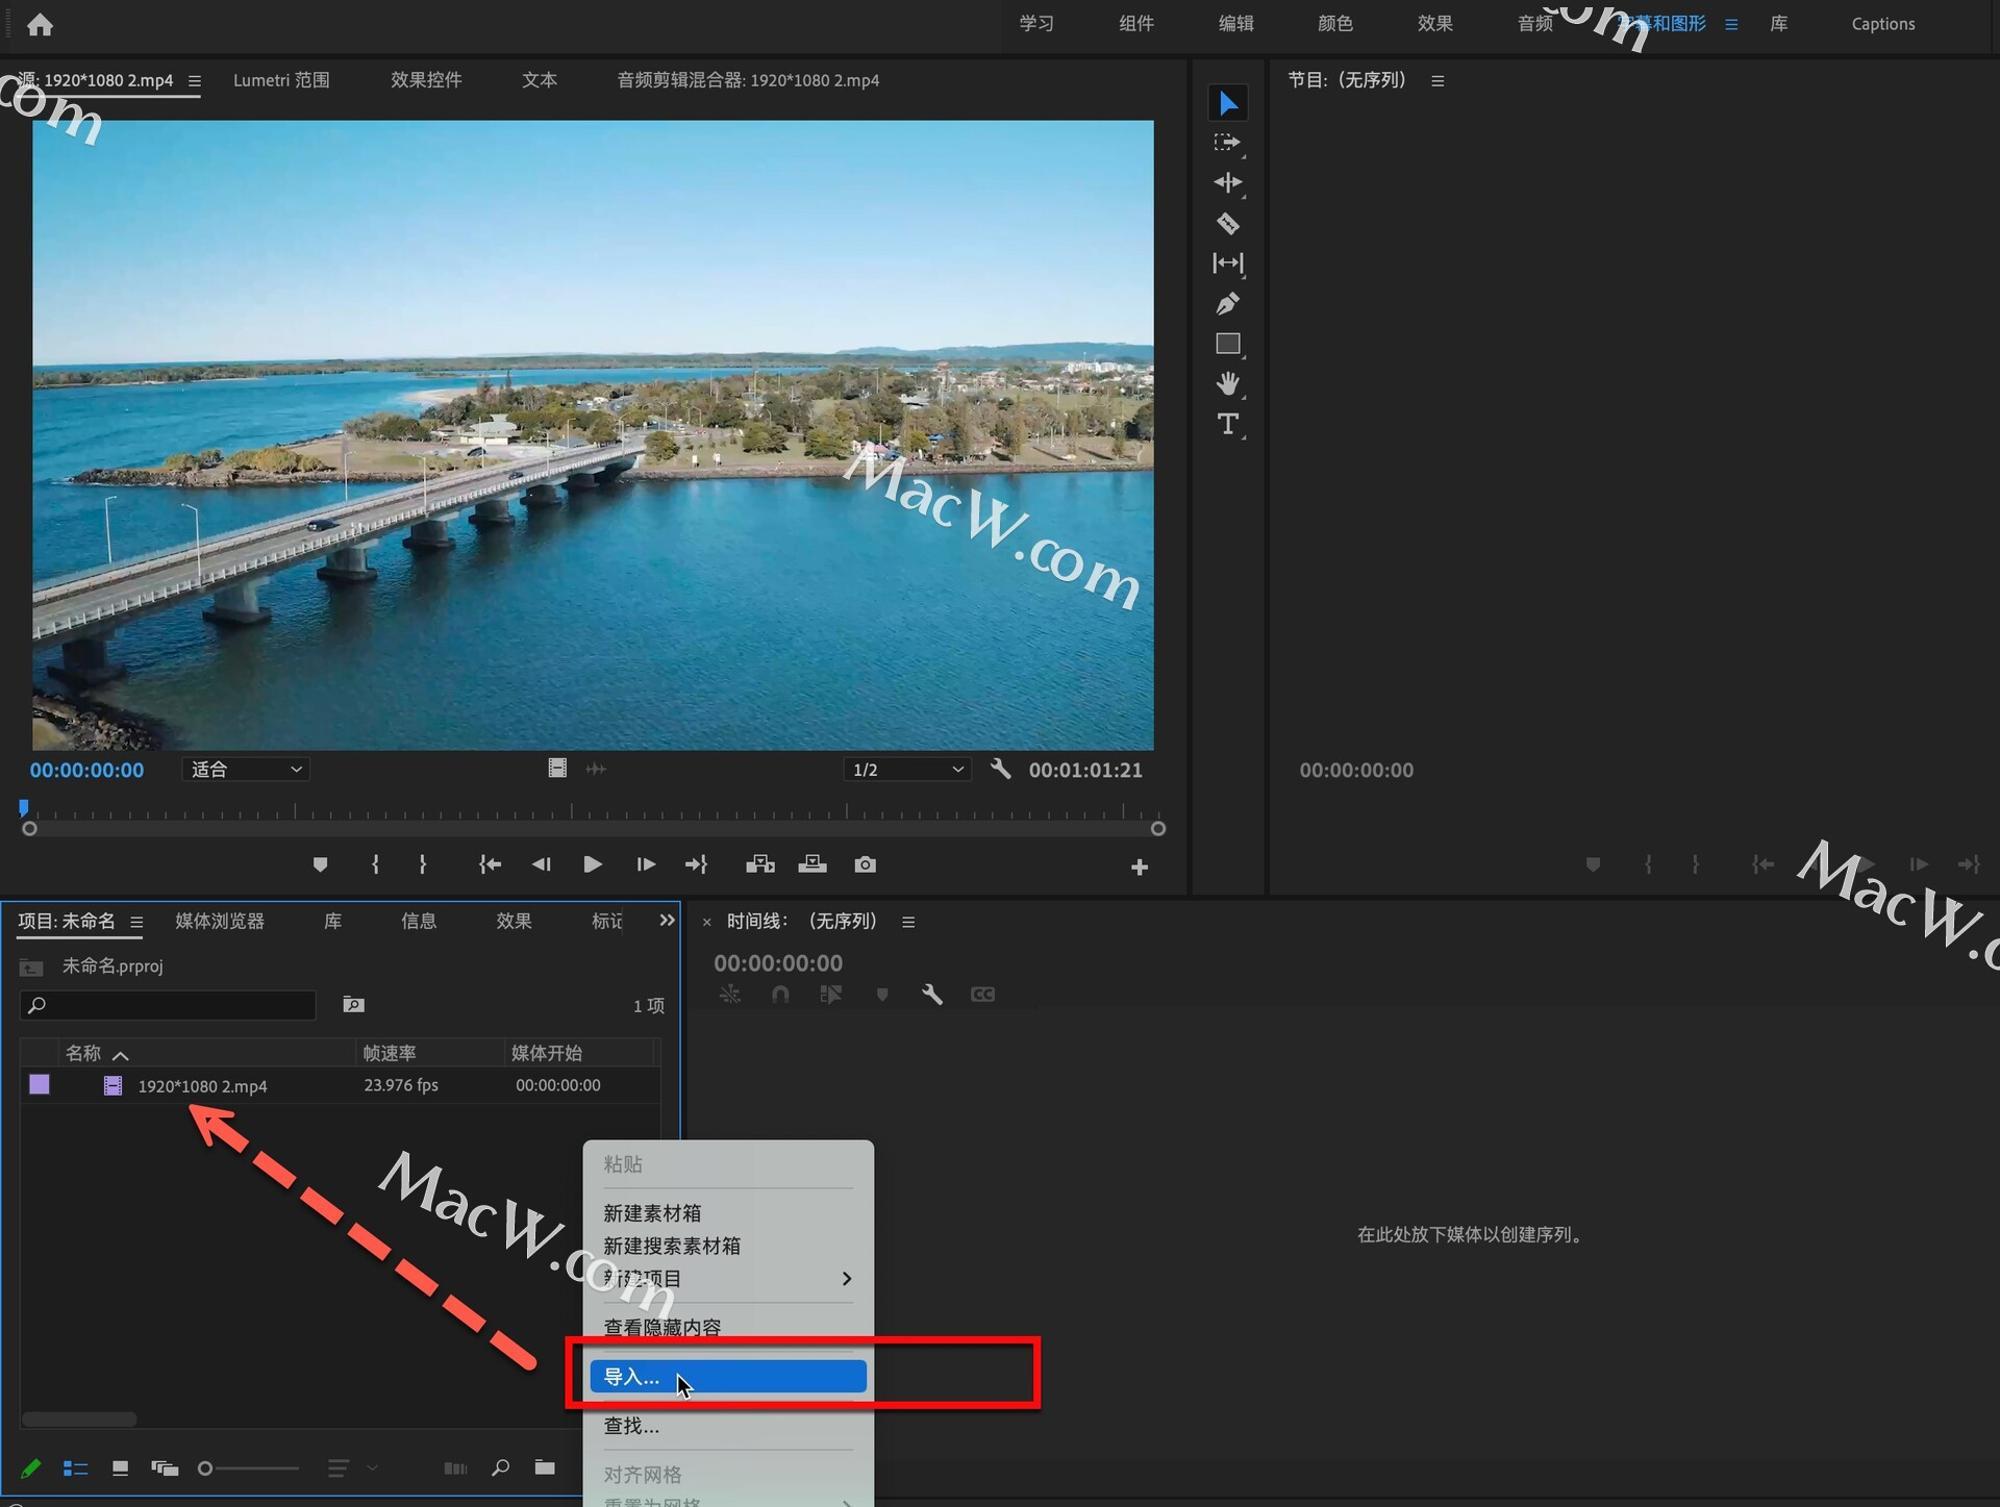Select the Rectangle tool
The height and width of the screenshot is (1507, 2000).
[1228, 344]
